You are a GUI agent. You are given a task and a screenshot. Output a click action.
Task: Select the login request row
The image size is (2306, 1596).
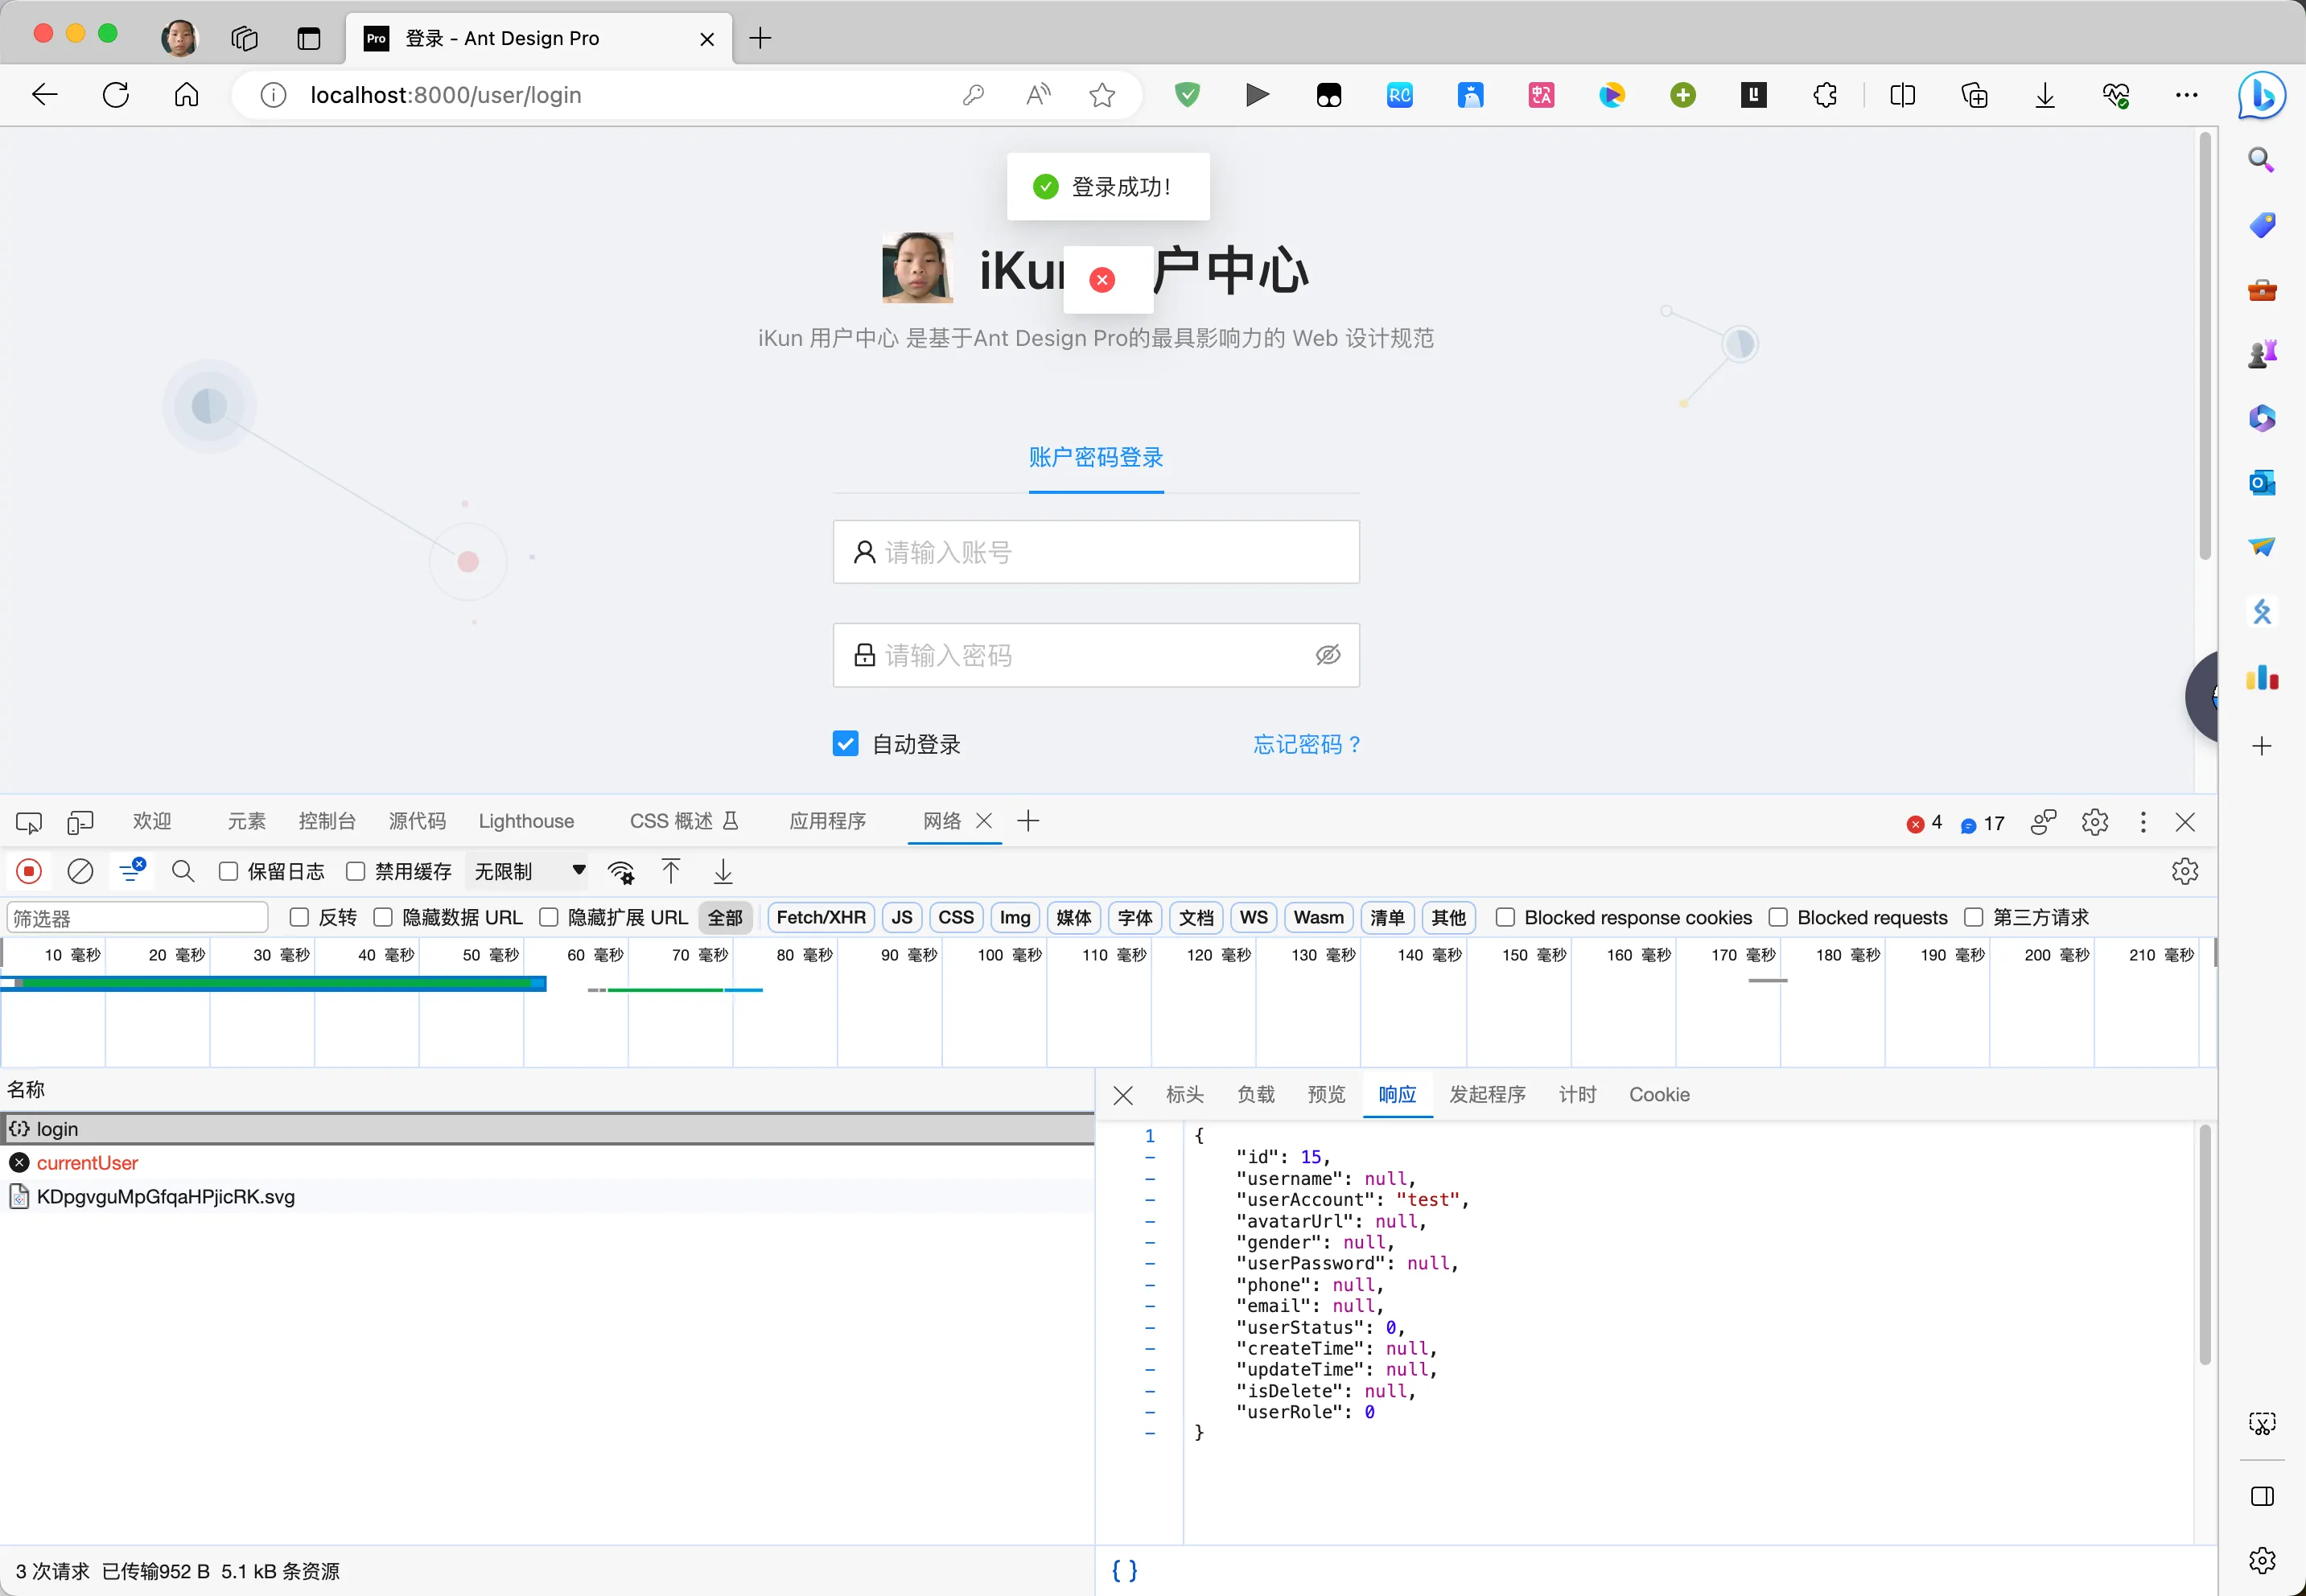click(x=546, y=1129)
